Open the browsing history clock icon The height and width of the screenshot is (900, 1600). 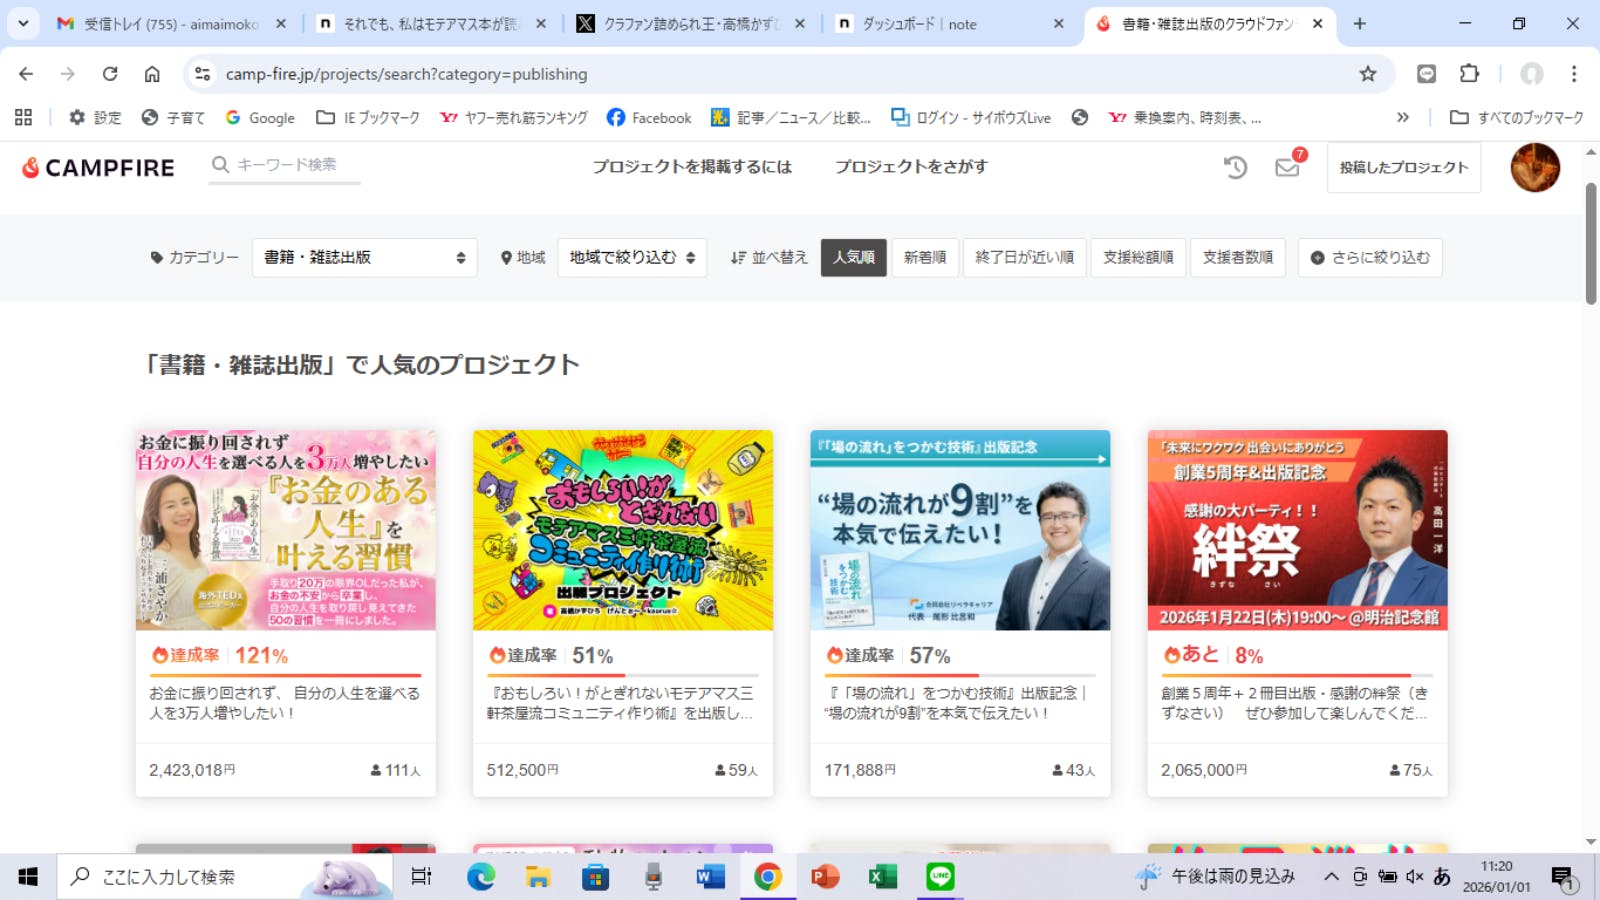(x=1235, y=168)
